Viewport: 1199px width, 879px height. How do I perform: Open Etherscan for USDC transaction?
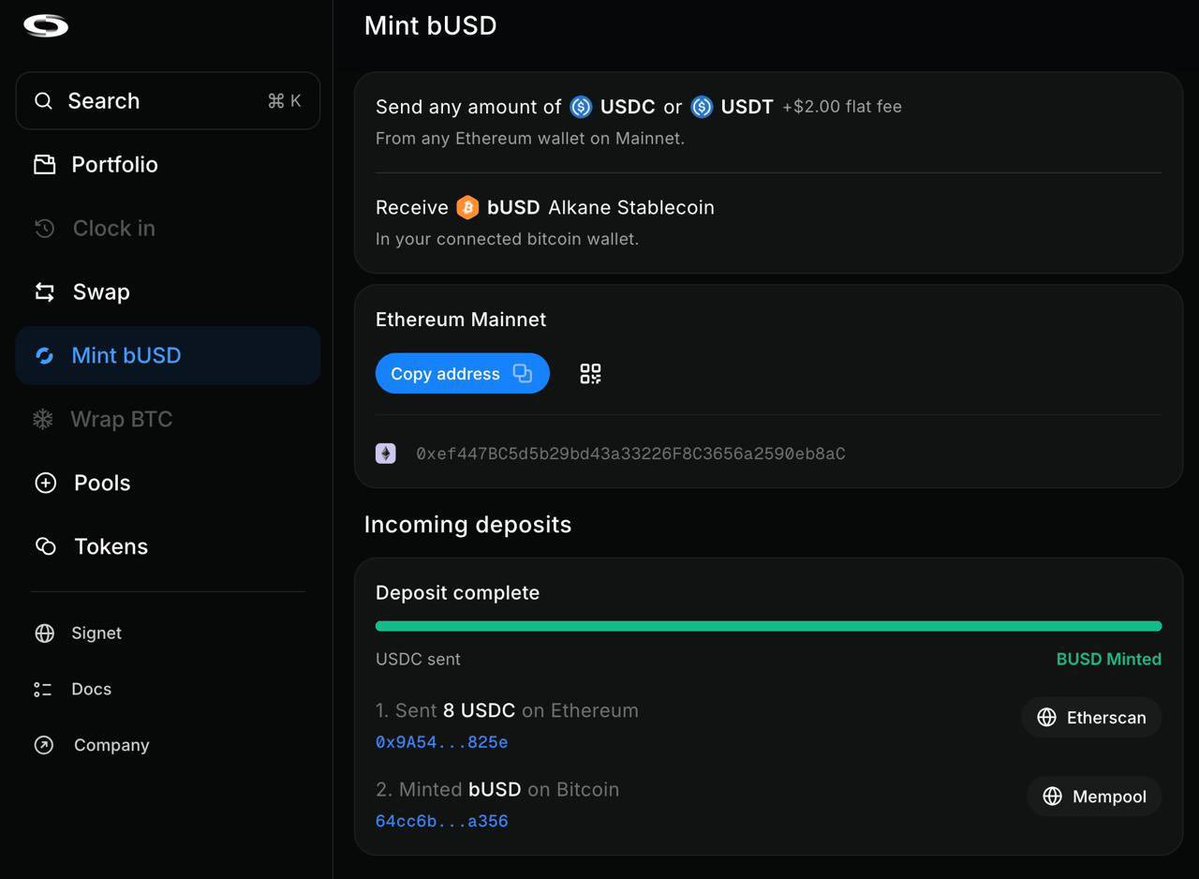click(1092, 717)
